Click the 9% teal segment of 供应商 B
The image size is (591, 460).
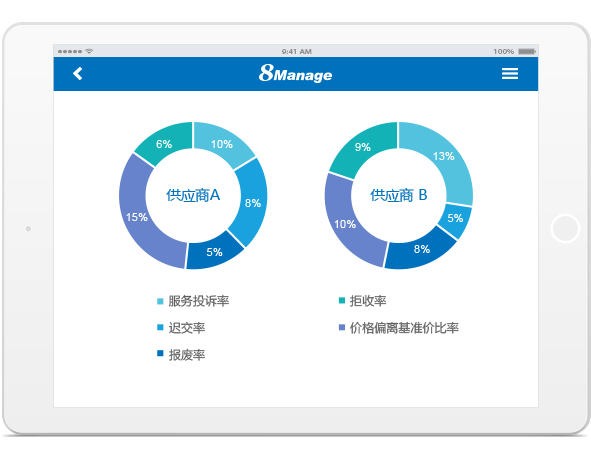[363, 147]
